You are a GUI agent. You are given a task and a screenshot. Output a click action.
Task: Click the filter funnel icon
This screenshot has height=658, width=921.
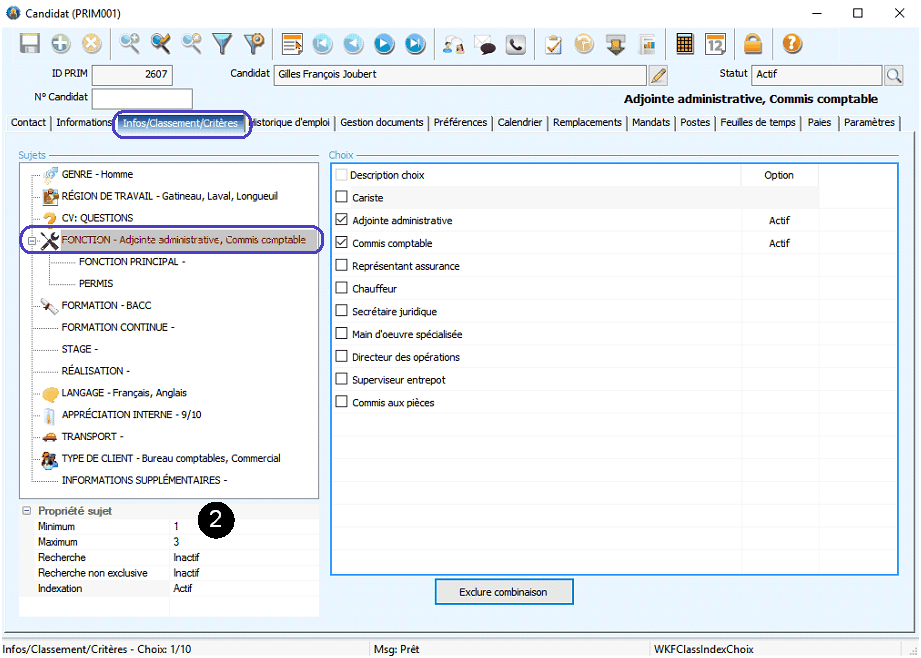[222, 44]
